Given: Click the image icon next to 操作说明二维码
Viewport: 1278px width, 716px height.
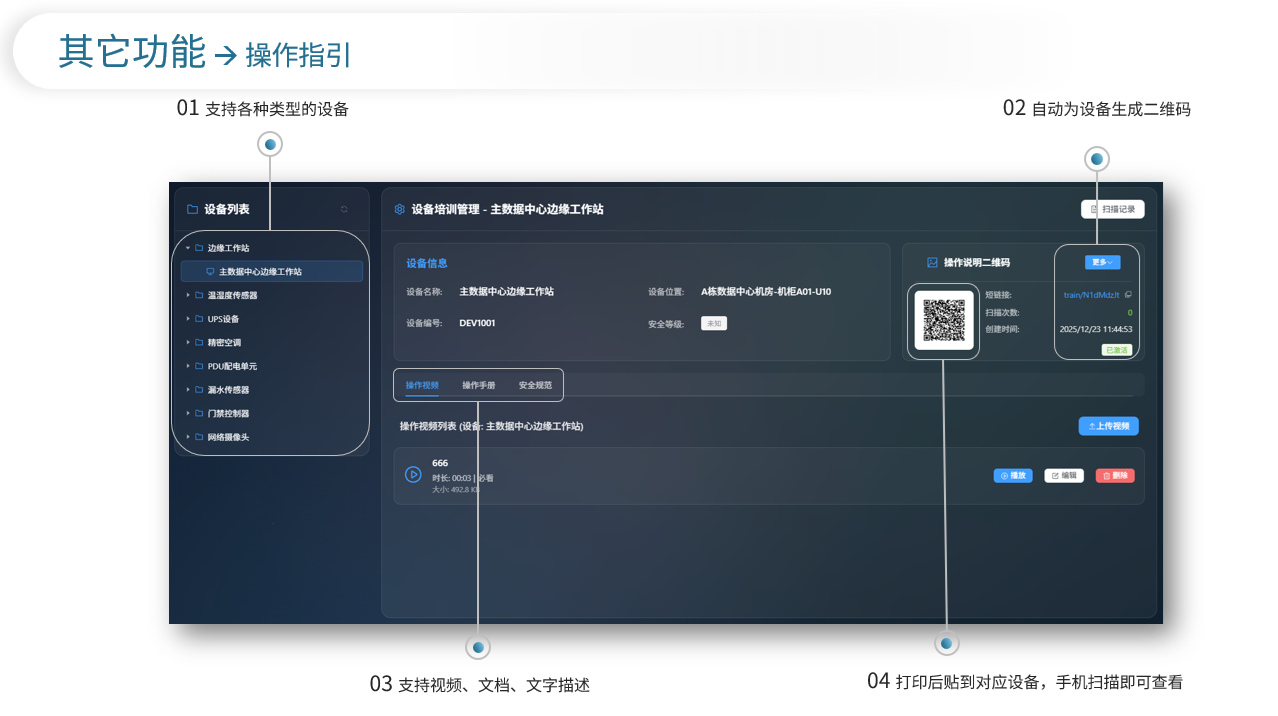Looking at the screenshot, I should 932,263.
